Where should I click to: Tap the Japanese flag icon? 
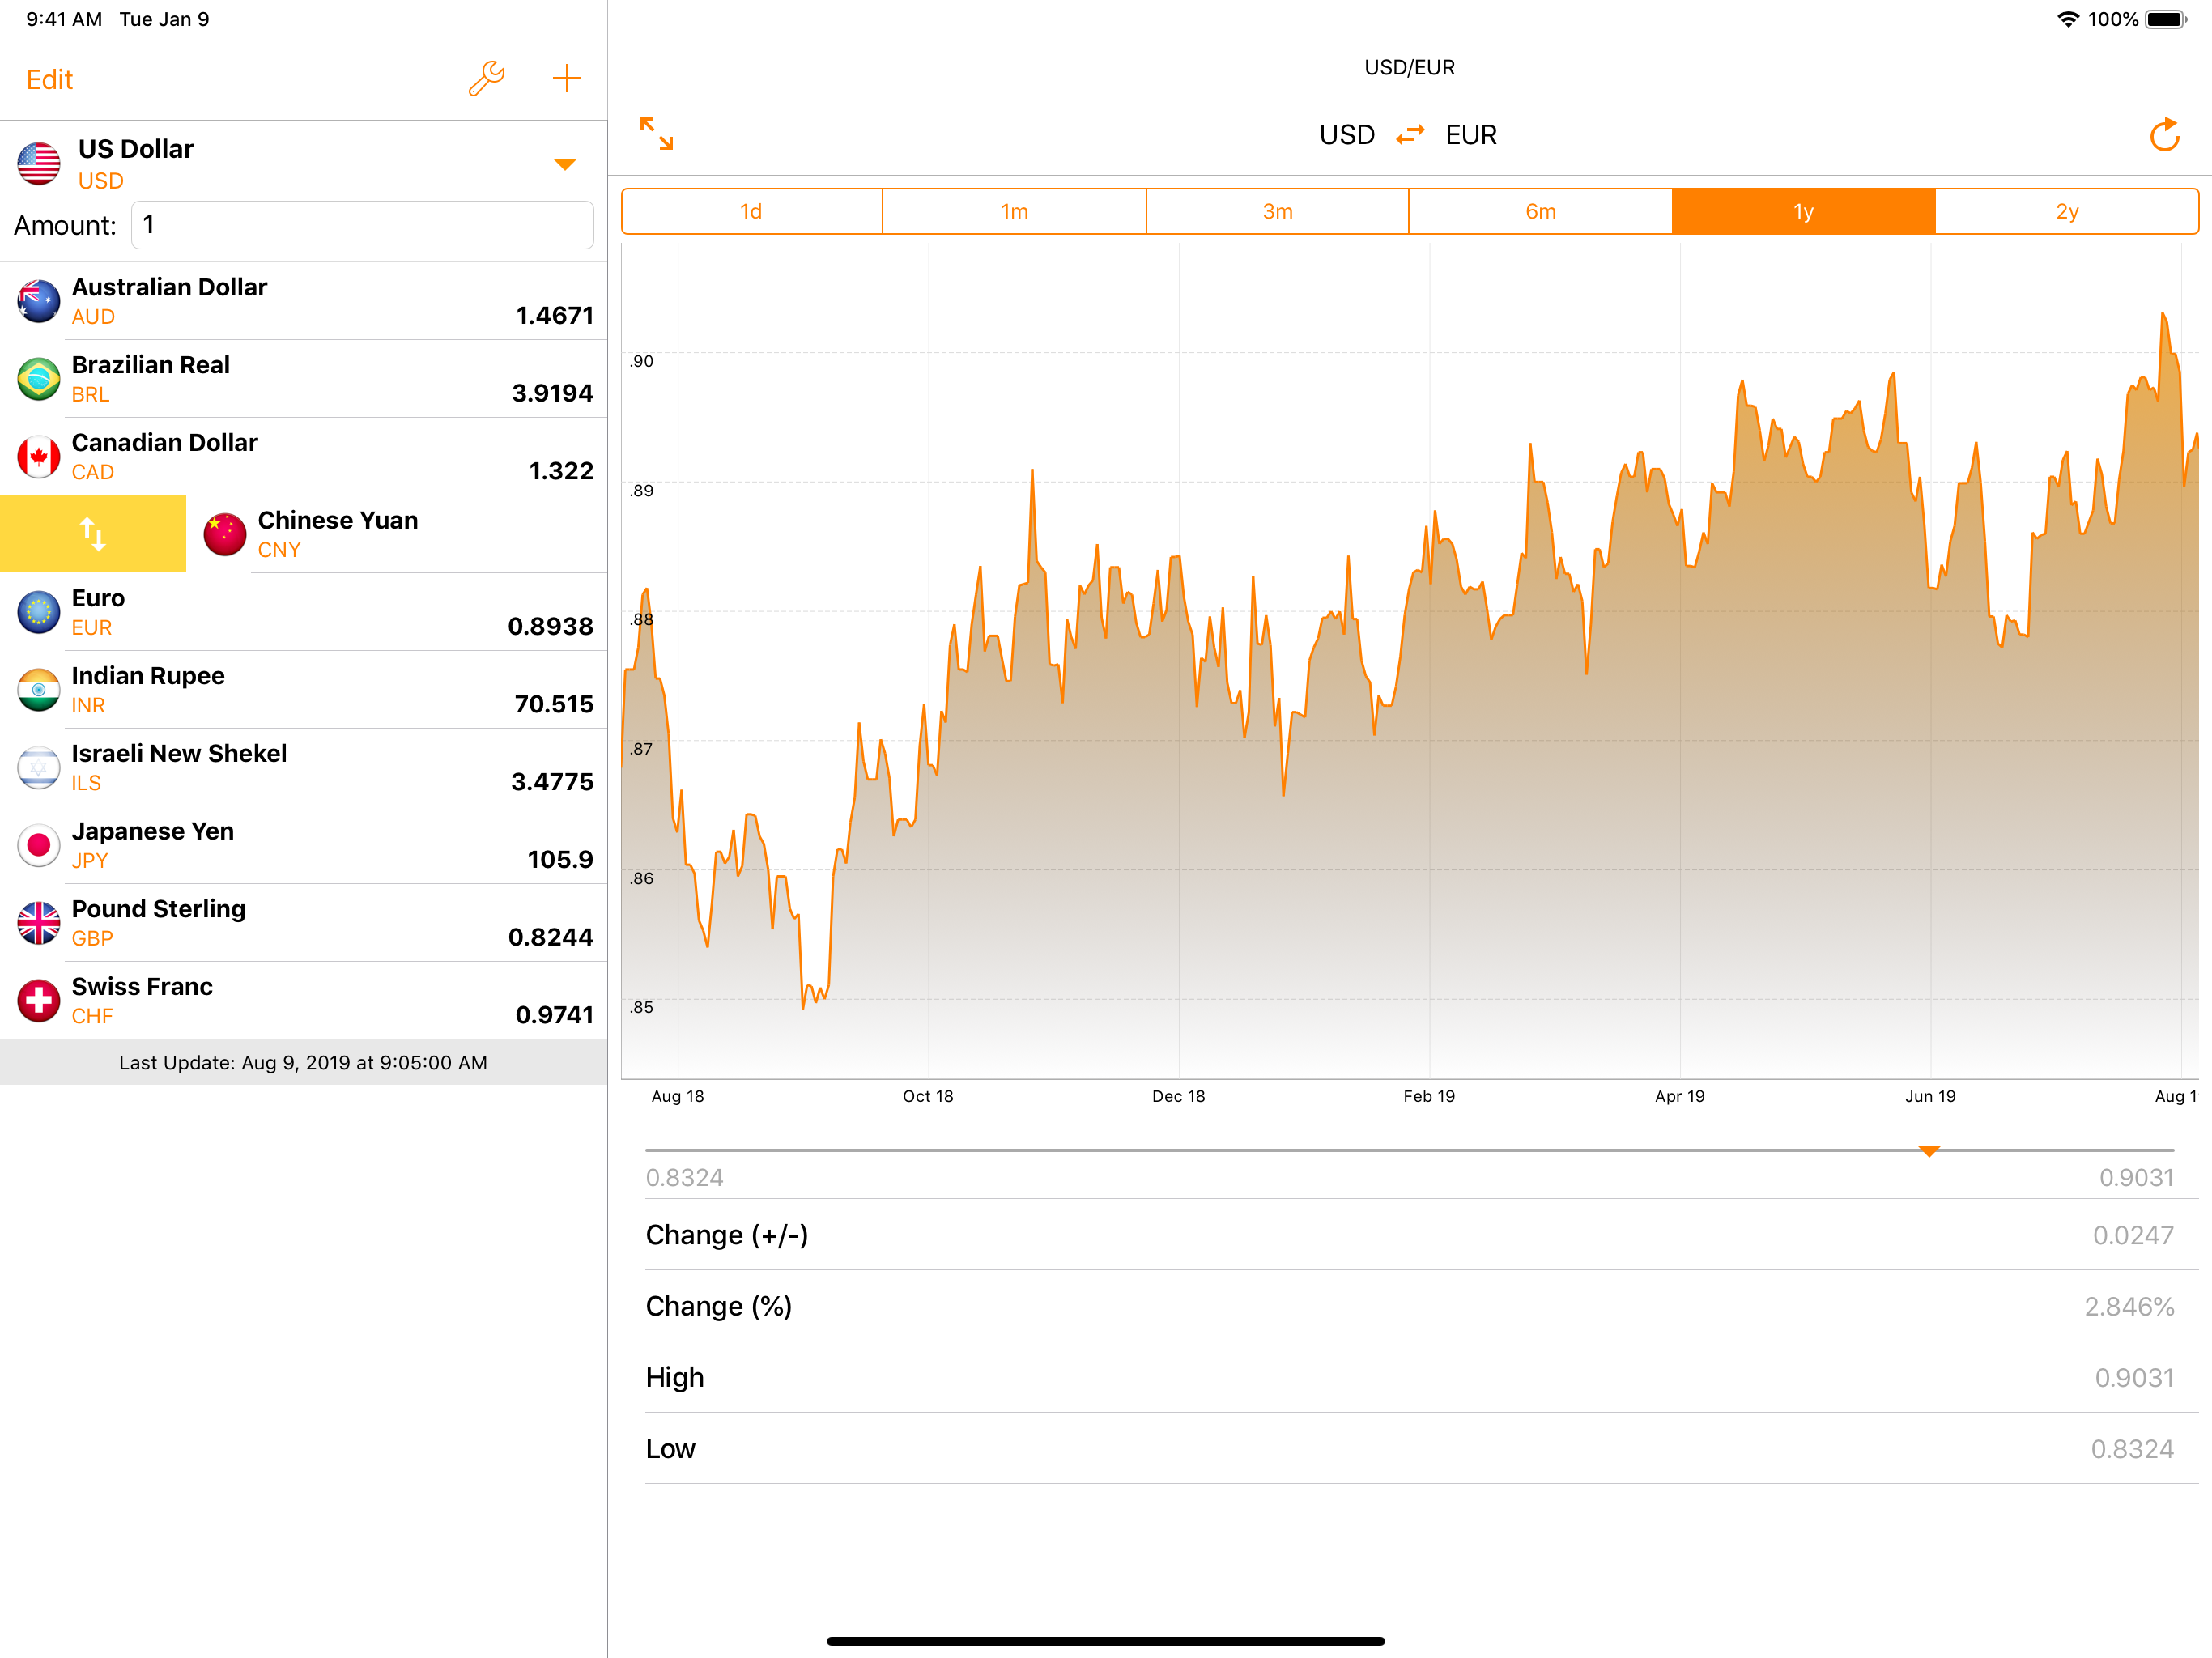pos(39,846)
